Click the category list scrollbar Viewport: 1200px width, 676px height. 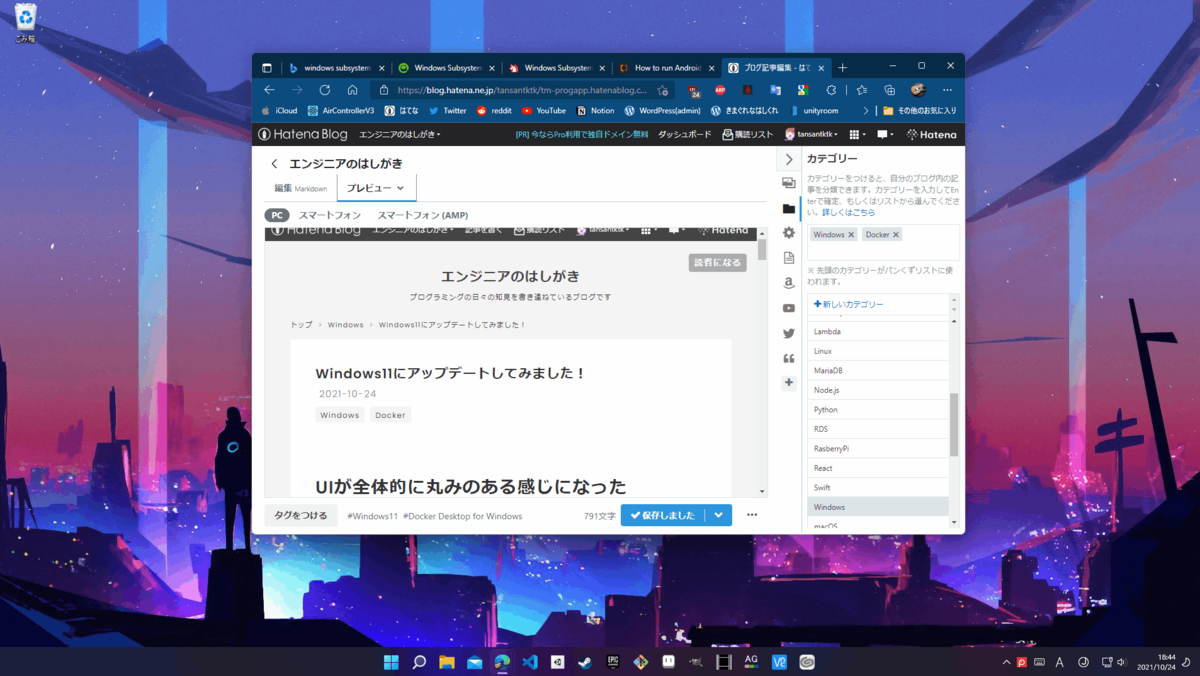(x=954, y=424)
